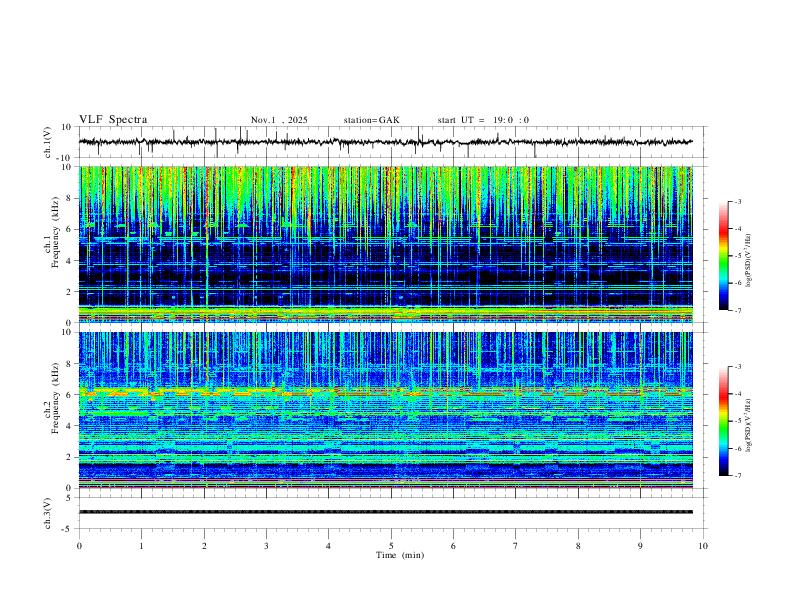Click the time axis tick label '8'
792x612 pixels.
pos(578,546)
